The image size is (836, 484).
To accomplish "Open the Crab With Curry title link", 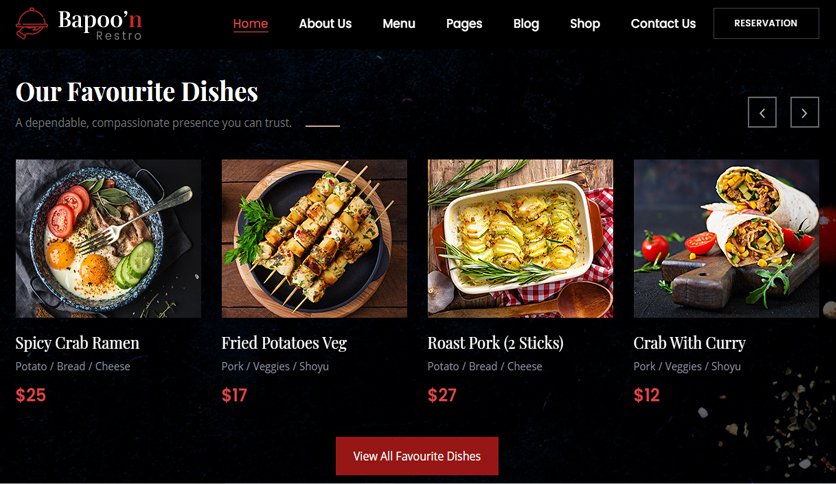I will click(689, 343).
